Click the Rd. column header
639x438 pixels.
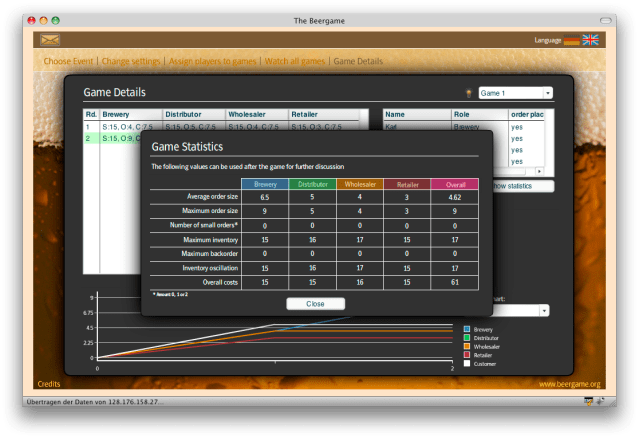tap(91, 114)
